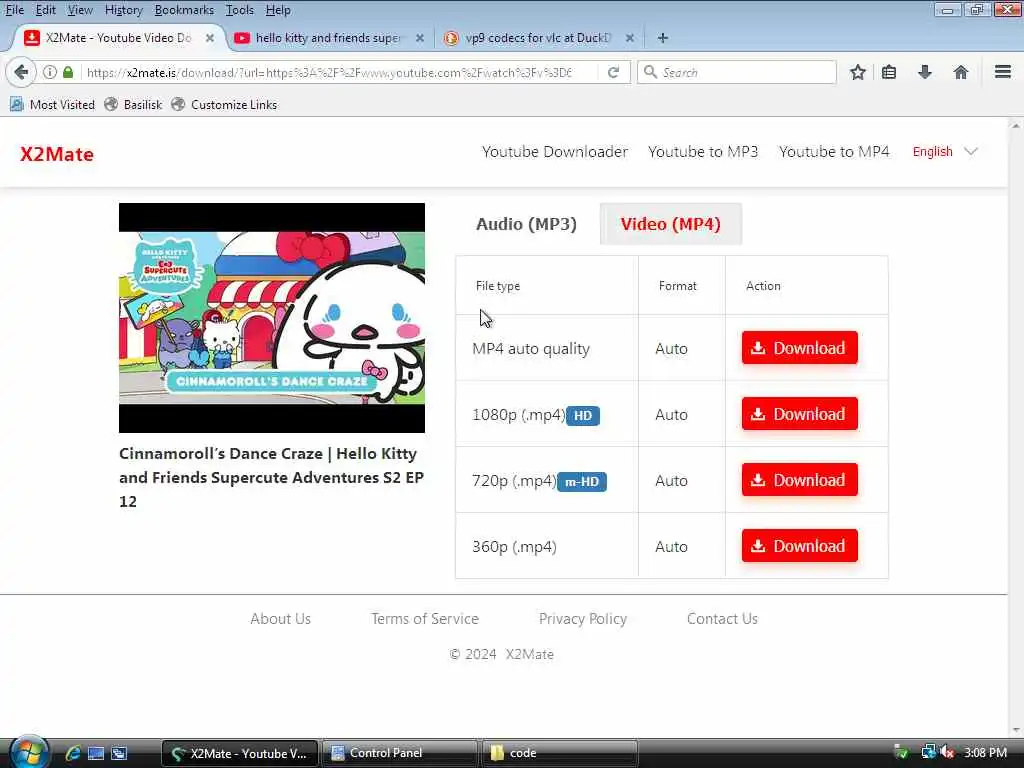The image size is (1024, 768).
Task: Open the History menu
Action: point(123,10)
